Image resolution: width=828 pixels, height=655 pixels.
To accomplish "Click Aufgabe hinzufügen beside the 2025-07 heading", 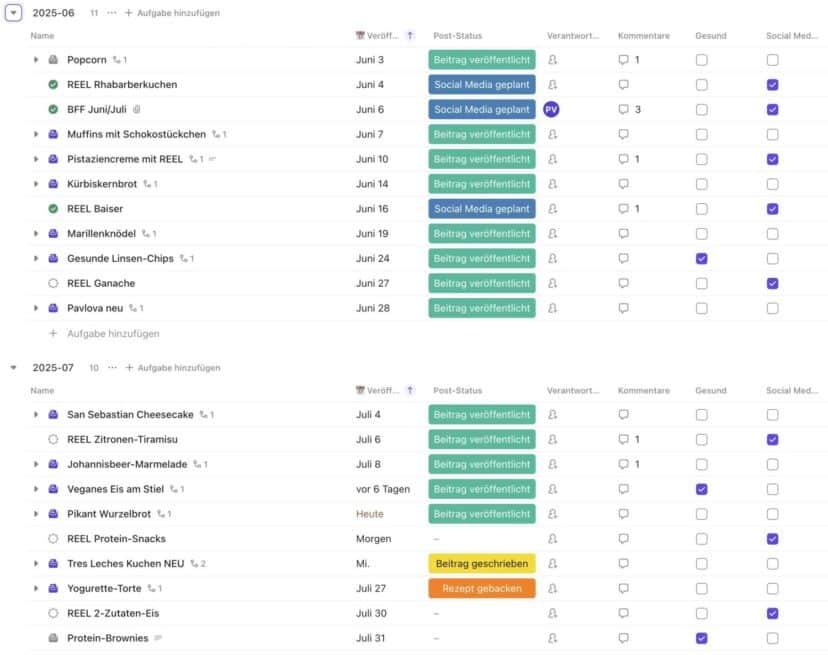I will coord(173,368).
